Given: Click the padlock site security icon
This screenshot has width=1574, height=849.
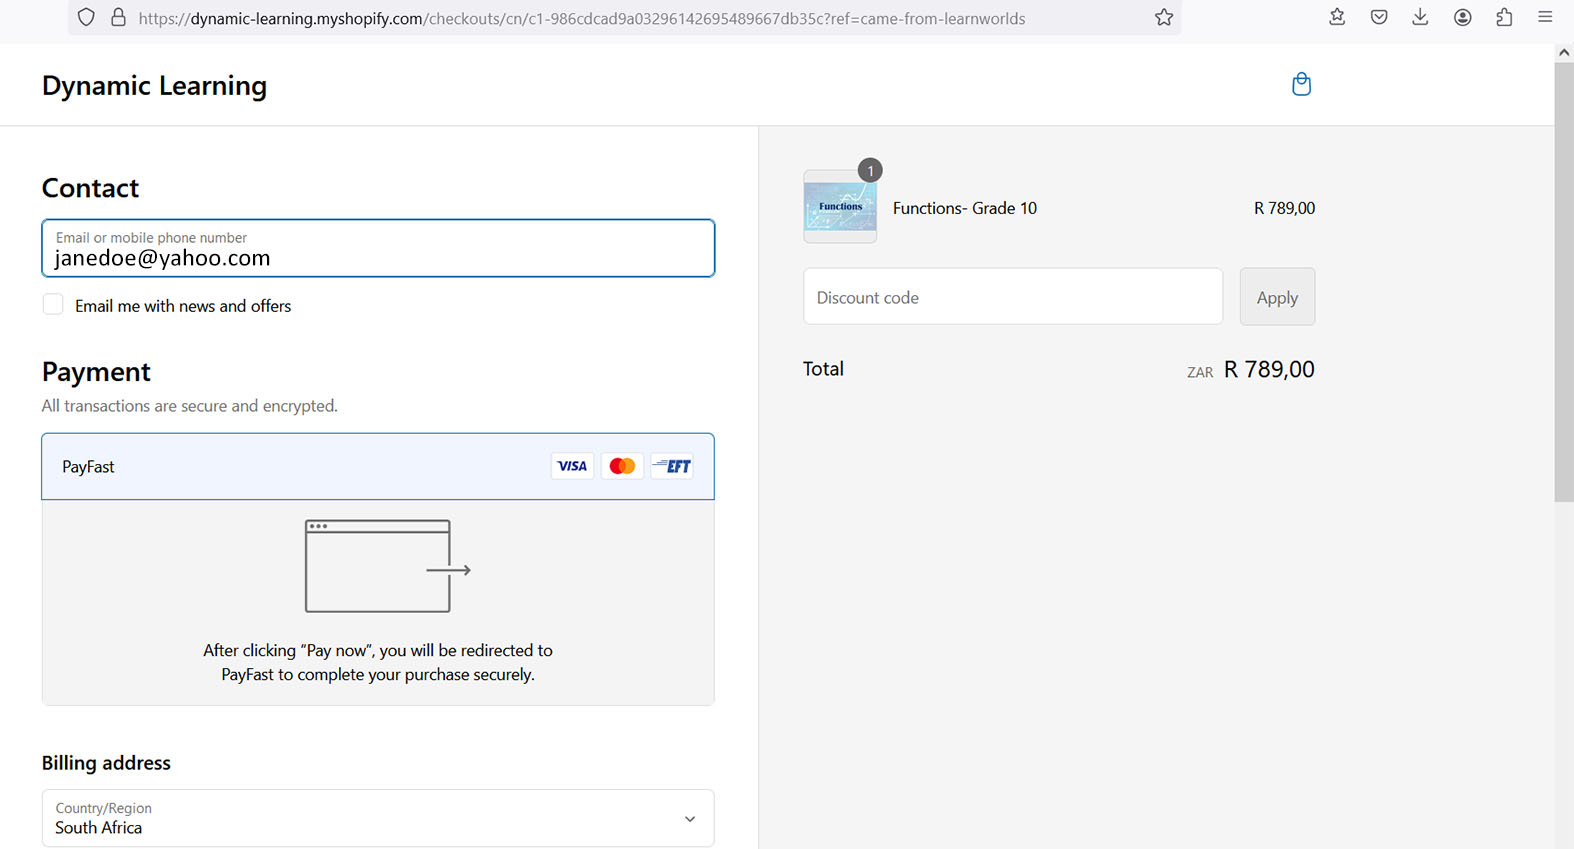Looking at the screenshot, I should point(118,17).
